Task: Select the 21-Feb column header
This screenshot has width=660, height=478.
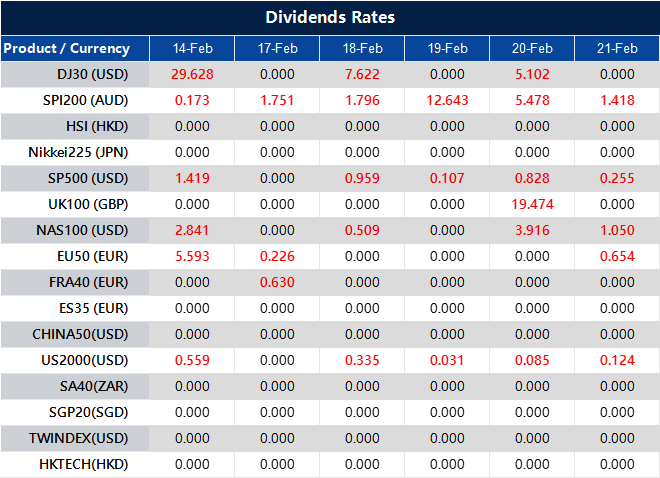Action: [617, 48]
